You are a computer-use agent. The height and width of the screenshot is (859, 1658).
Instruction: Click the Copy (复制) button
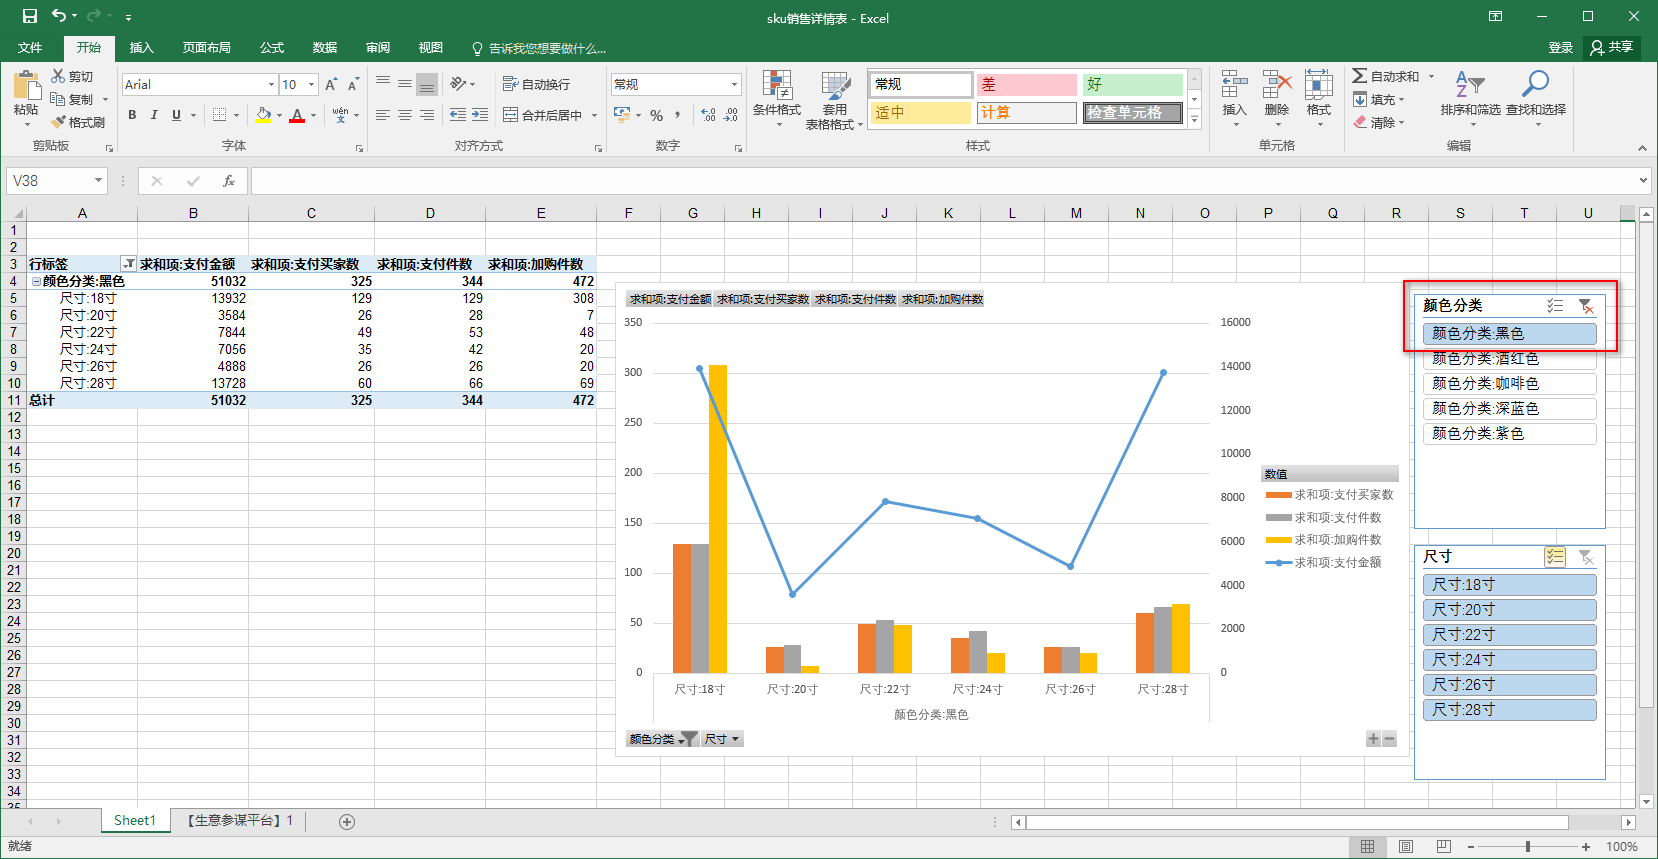(x=72, y=99)
